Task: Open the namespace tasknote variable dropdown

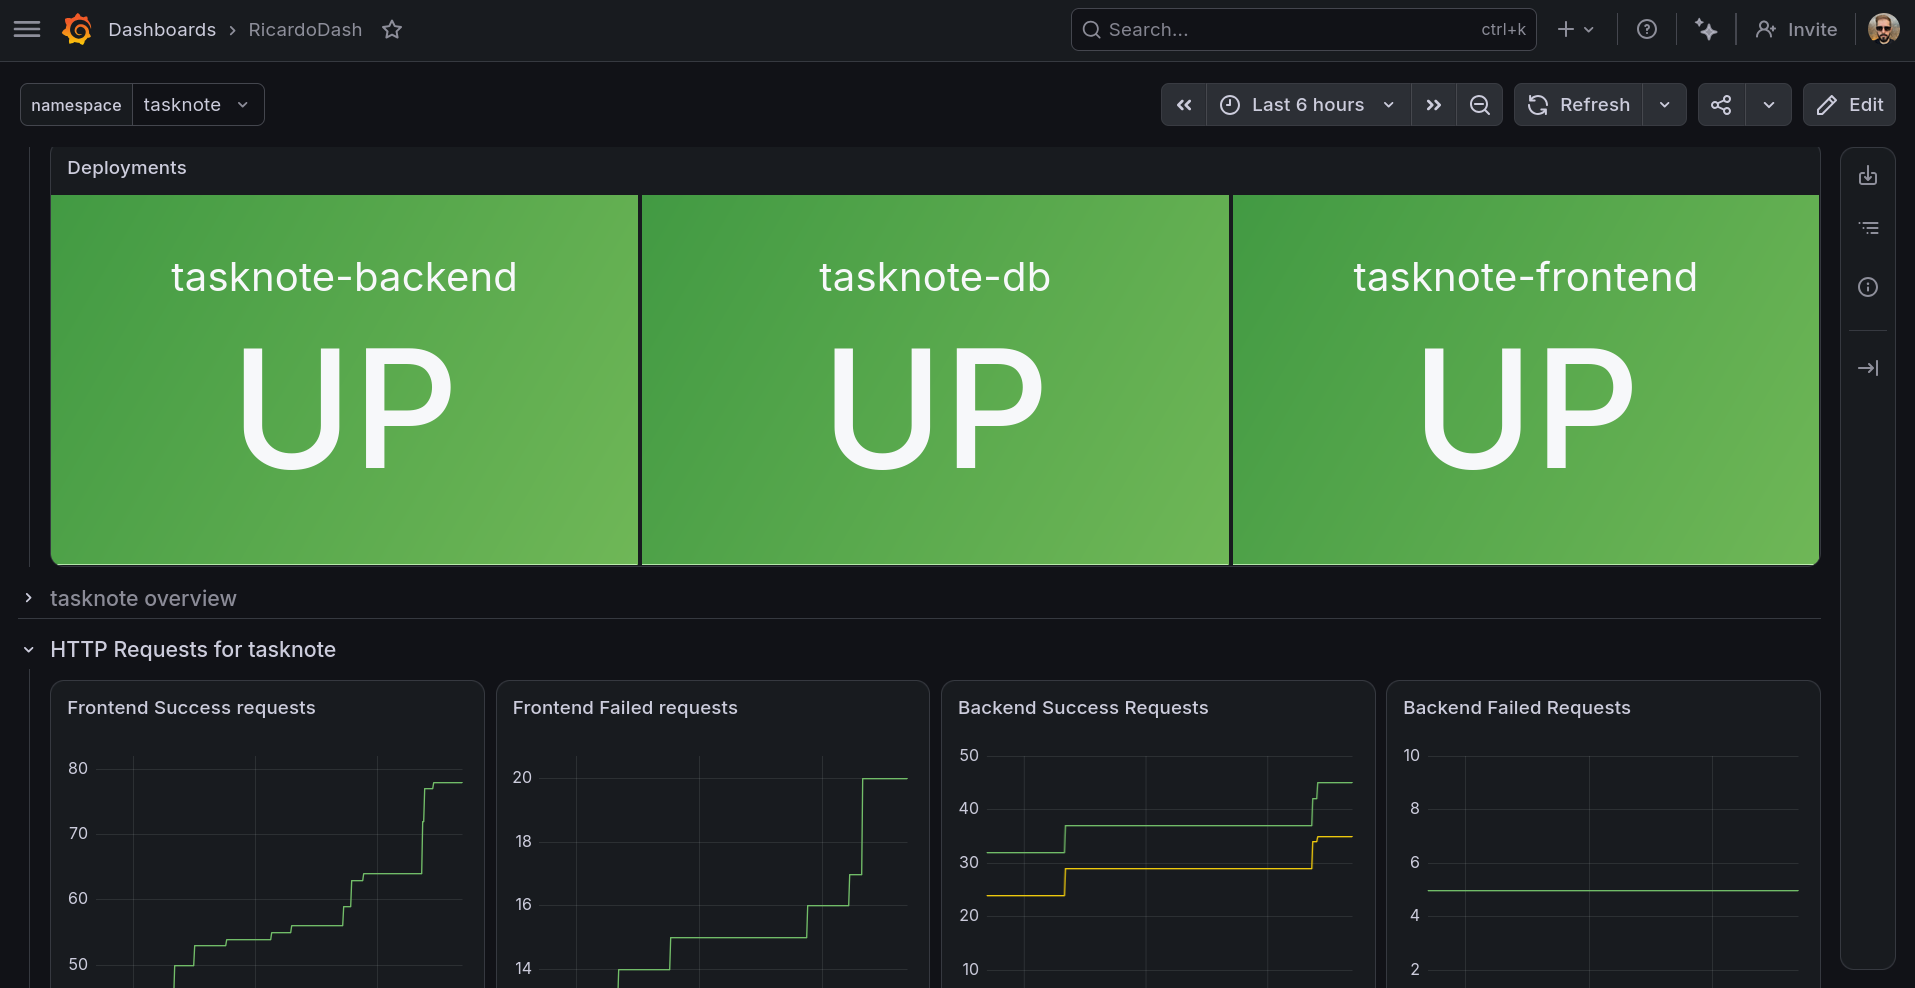Action: coord(198,105)
